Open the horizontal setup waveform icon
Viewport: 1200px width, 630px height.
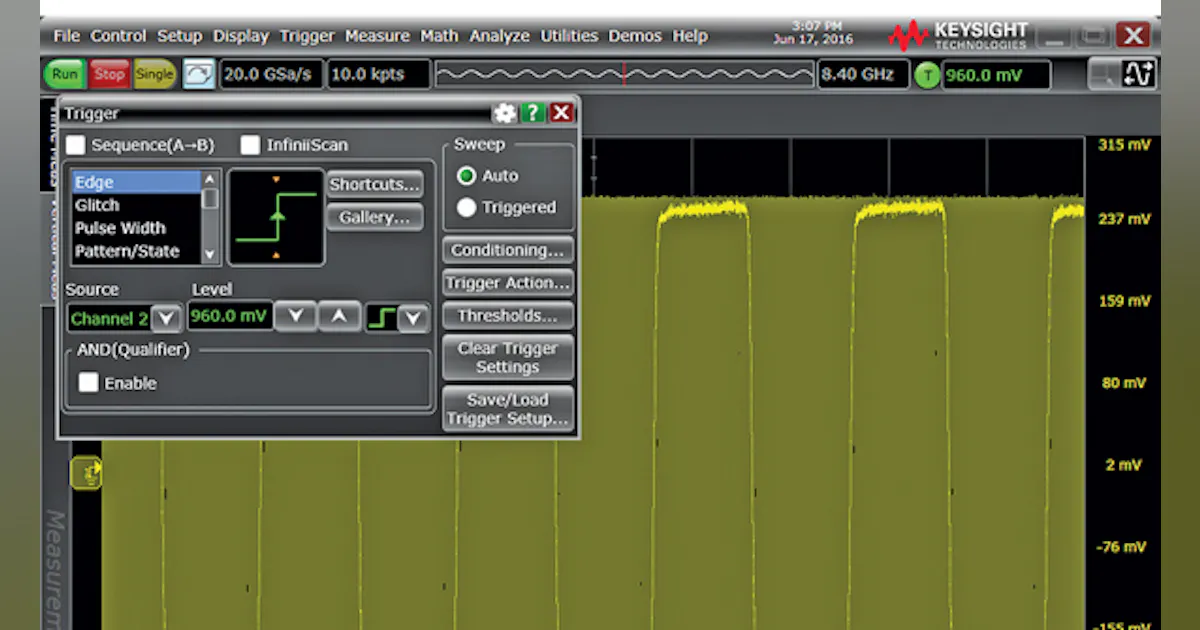click(x=198, y=73)
